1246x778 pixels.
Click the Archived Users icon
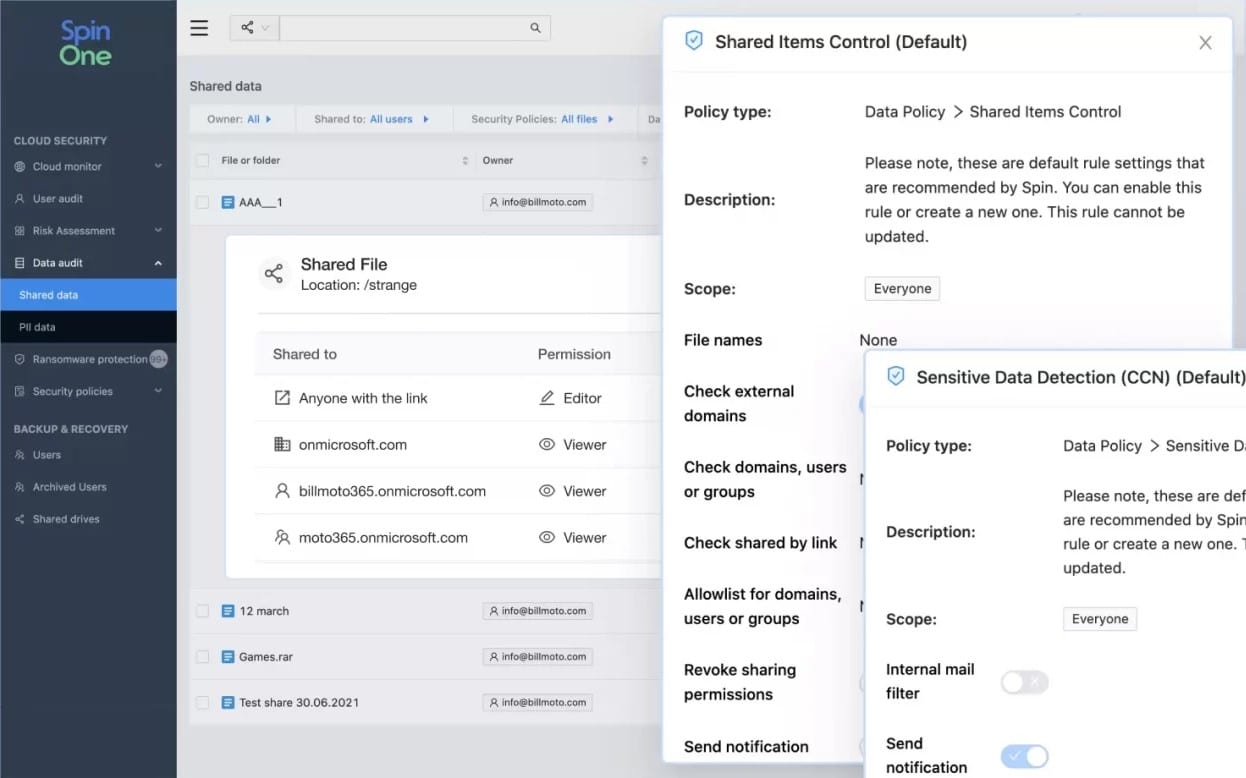tap(20, 487)
